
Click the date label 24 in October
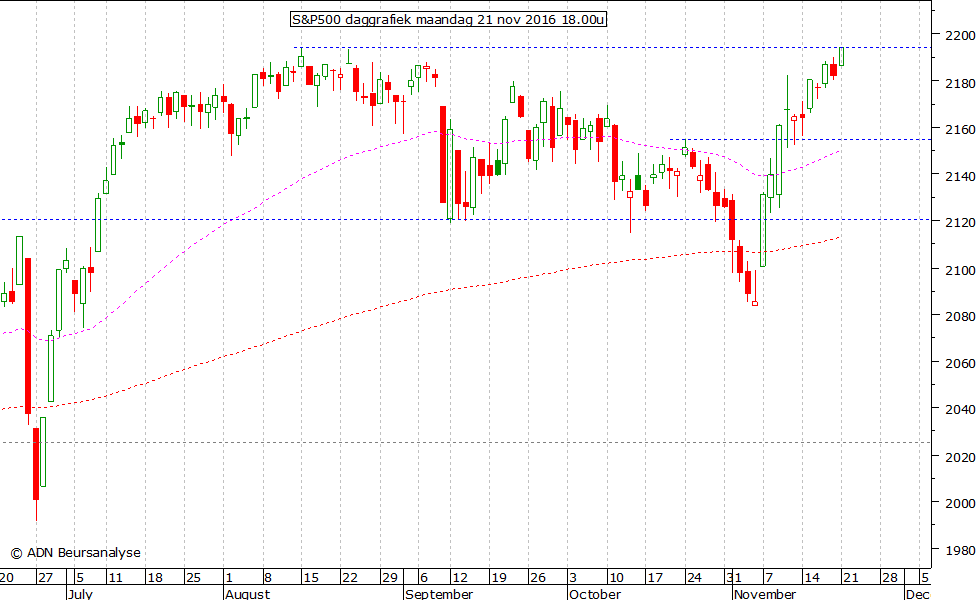point(694,578)
